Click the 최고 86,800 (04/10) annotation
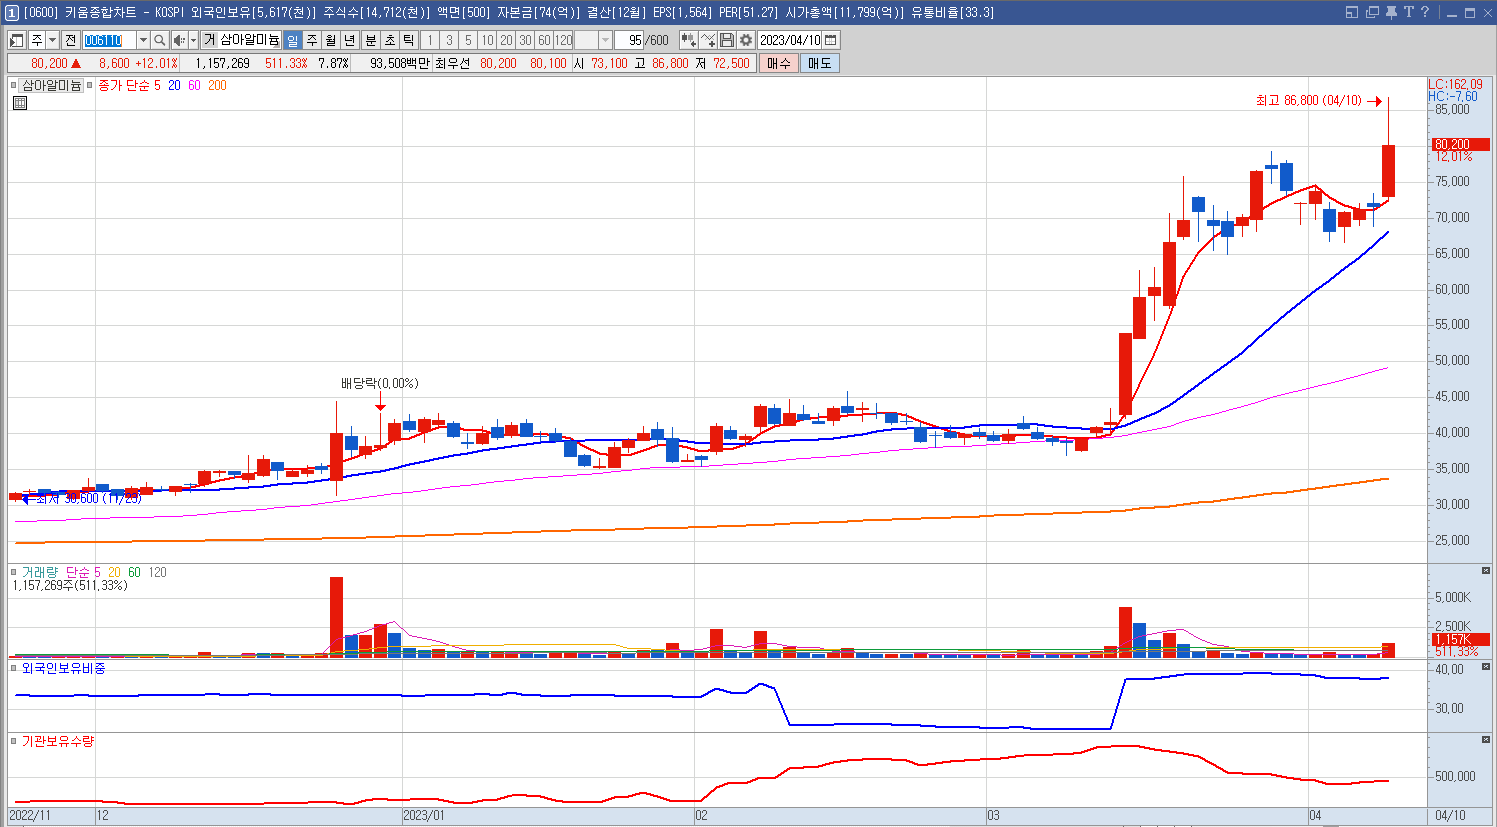 [1309, 101]
